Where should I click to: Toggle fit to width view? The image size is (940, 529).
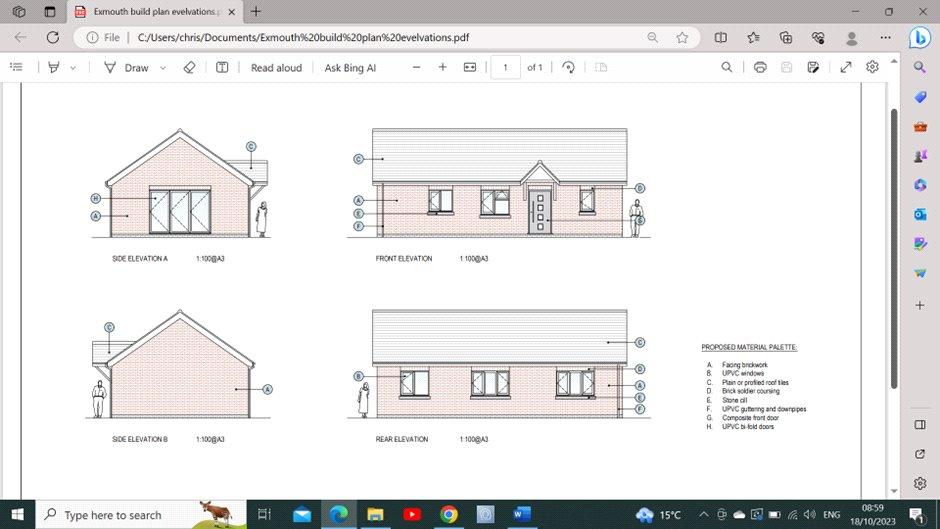click(x=470, y=67)
